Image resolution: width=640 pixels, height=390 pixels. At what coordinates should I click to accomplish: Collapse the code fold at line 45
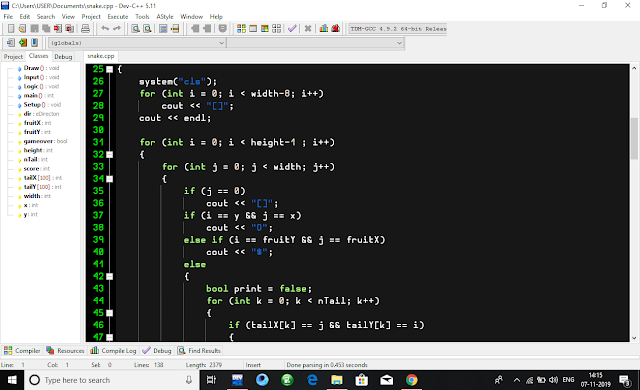[x=109, y=313]
